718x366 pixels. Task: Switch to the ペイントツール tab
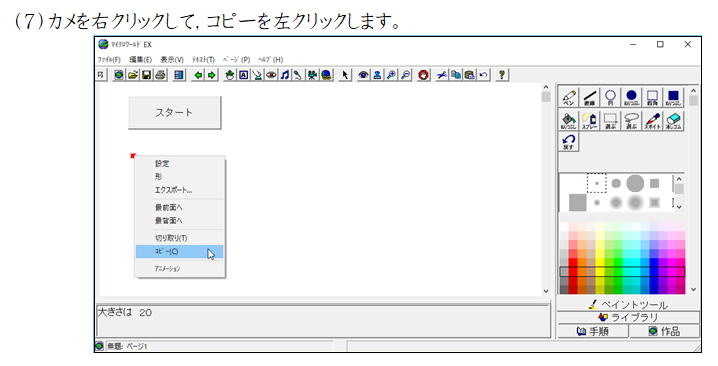point(628,304)
